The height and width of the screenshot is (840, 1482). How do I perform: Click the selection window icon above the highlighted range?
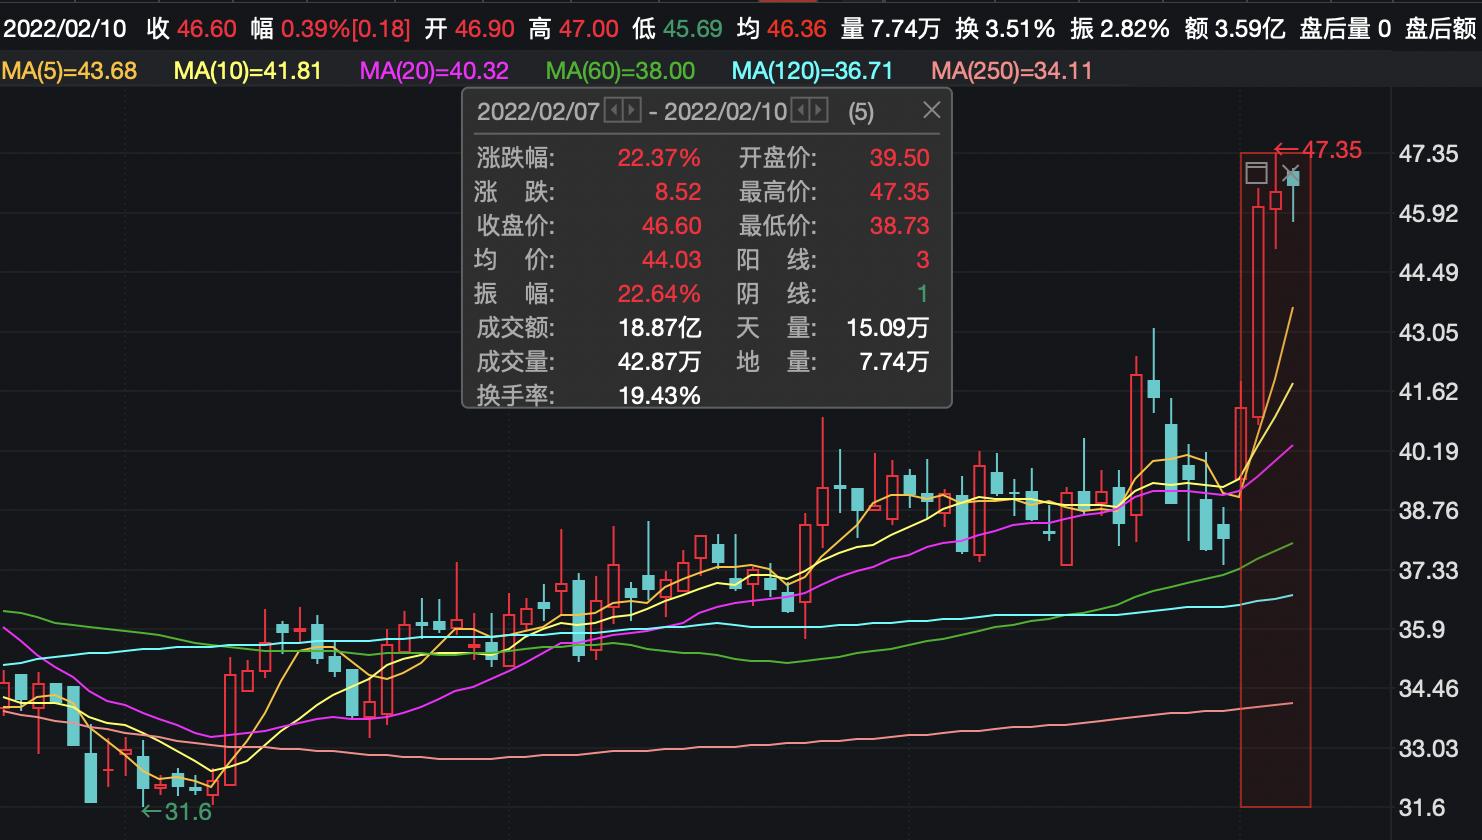point(1258,172)
